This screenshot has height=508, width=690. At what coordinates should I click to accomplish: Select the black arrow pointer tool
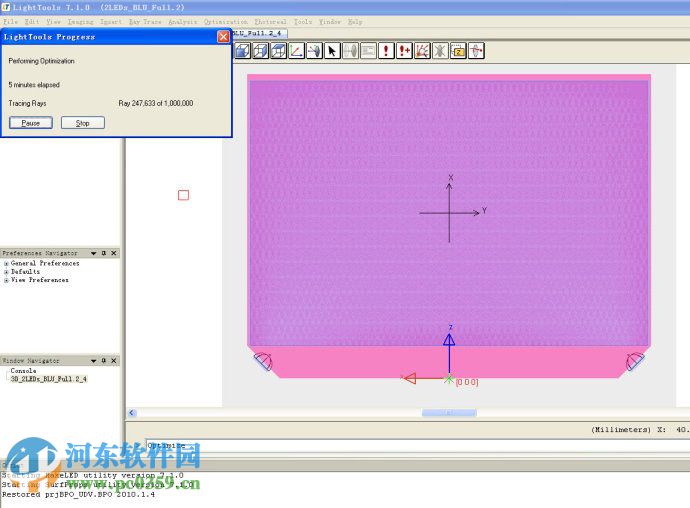(332, 51)
